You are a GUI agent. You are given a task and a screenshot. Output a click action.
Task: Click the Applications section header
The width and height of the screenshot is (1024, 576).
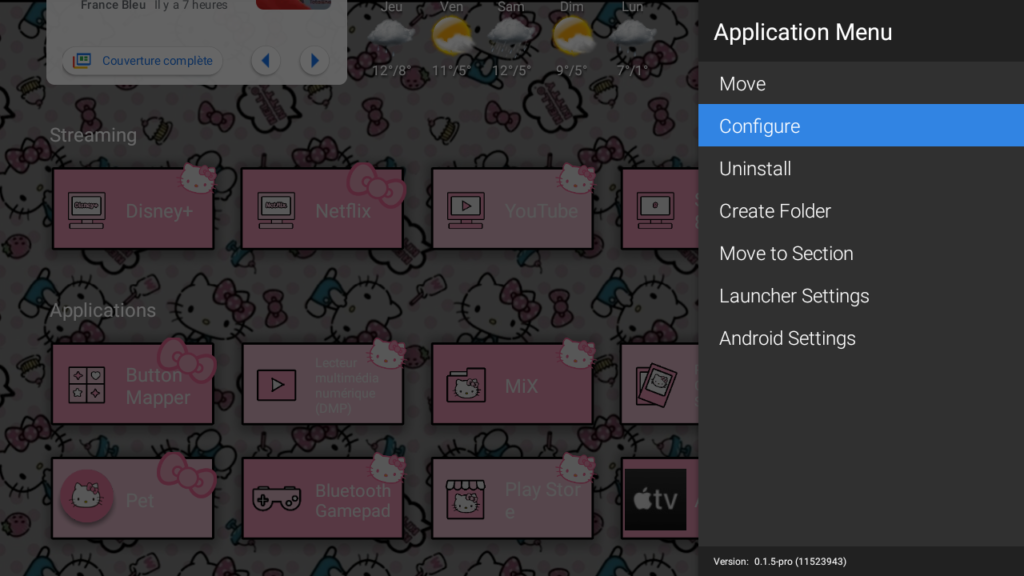[103, 310]
